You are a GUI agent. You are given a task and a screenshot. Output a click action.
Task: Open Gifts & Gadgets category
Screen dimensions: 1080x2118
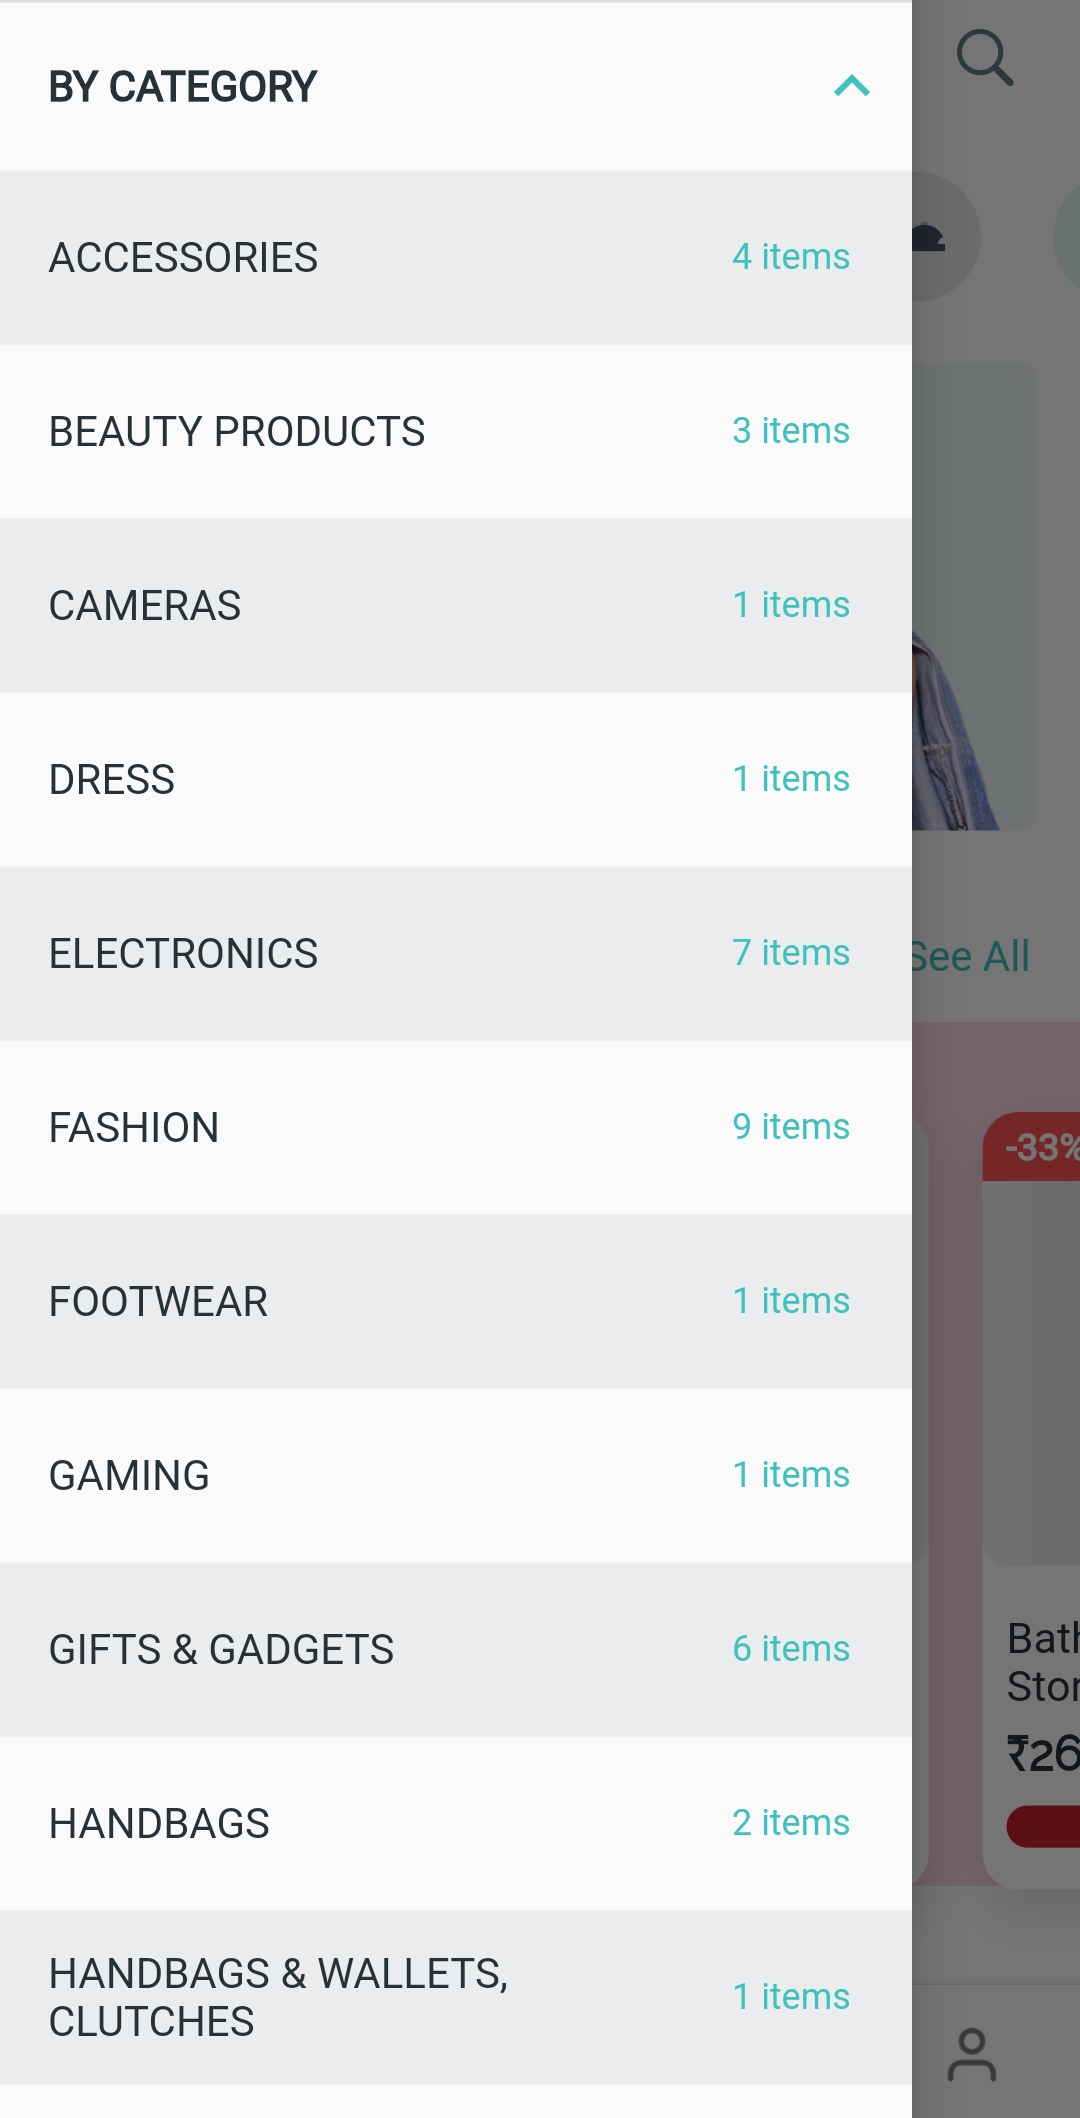(x=456, y=1650)
